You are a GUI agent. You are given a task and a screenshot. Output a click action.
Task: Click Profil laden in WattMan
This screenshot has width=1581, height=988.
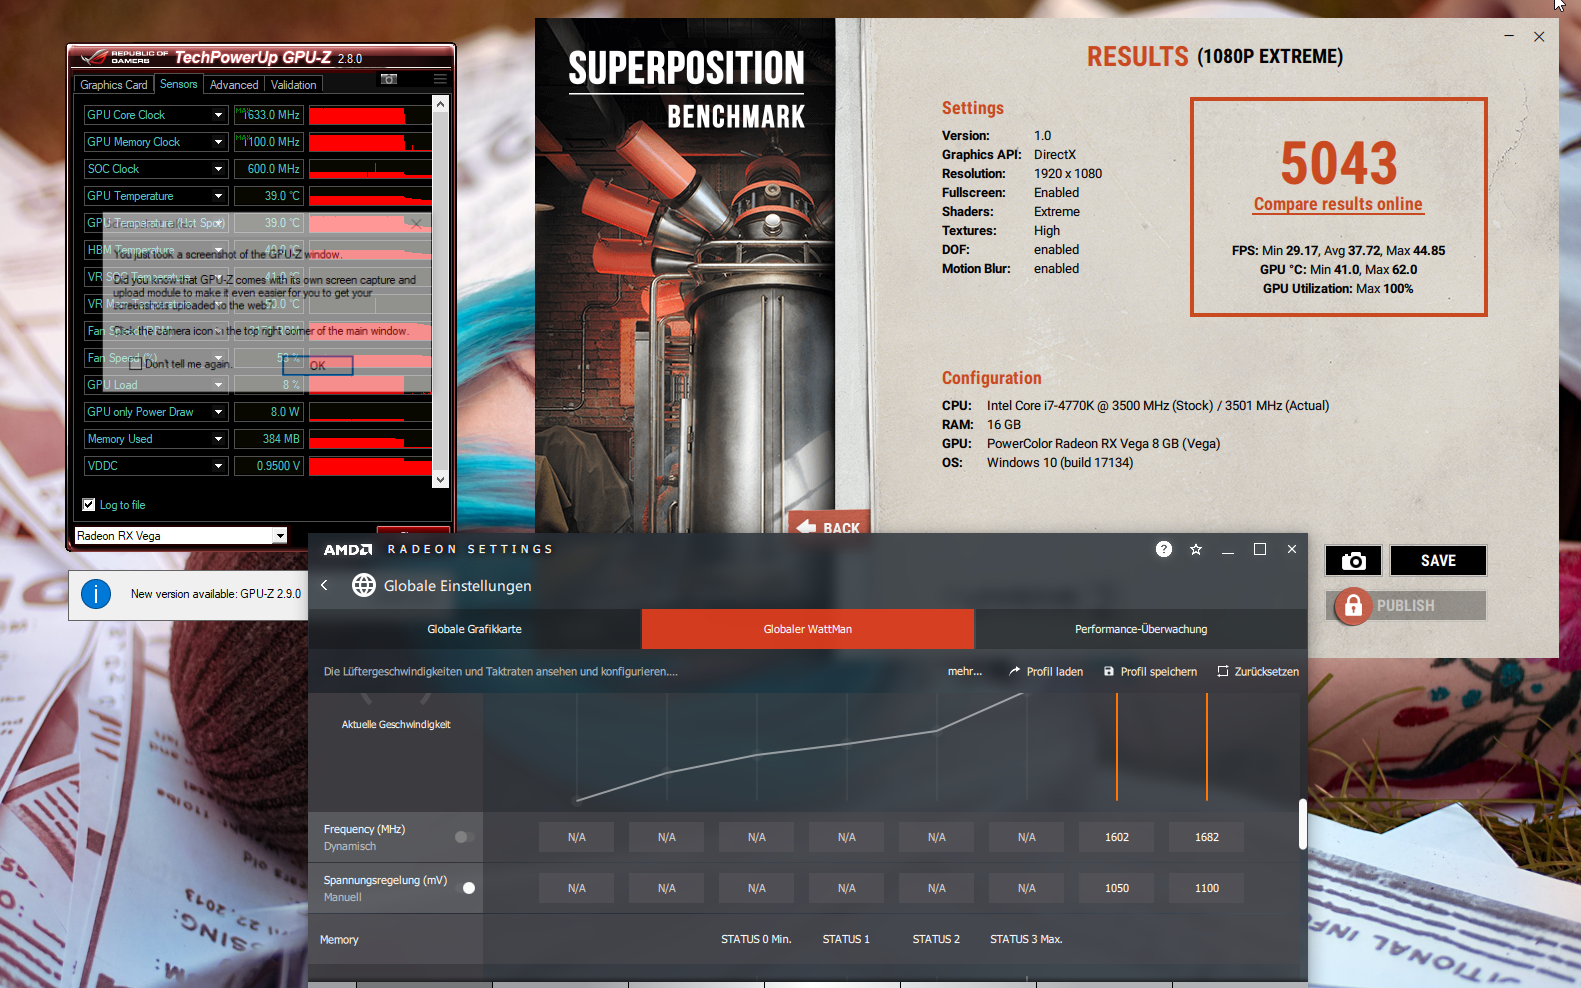(1046, 671)
